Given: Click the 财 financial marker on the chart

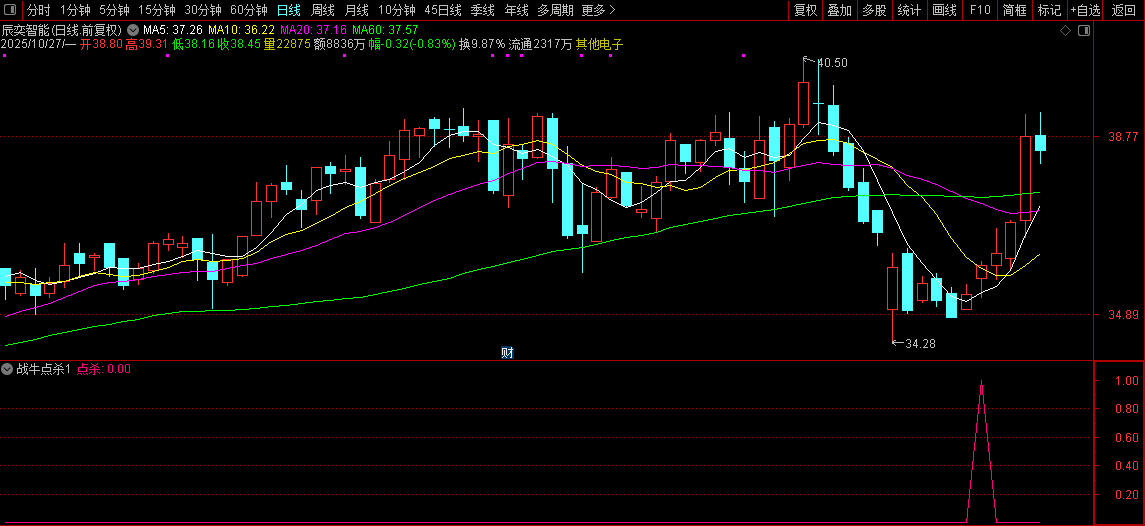Looking at the screenshot, I should click(507, 353).
